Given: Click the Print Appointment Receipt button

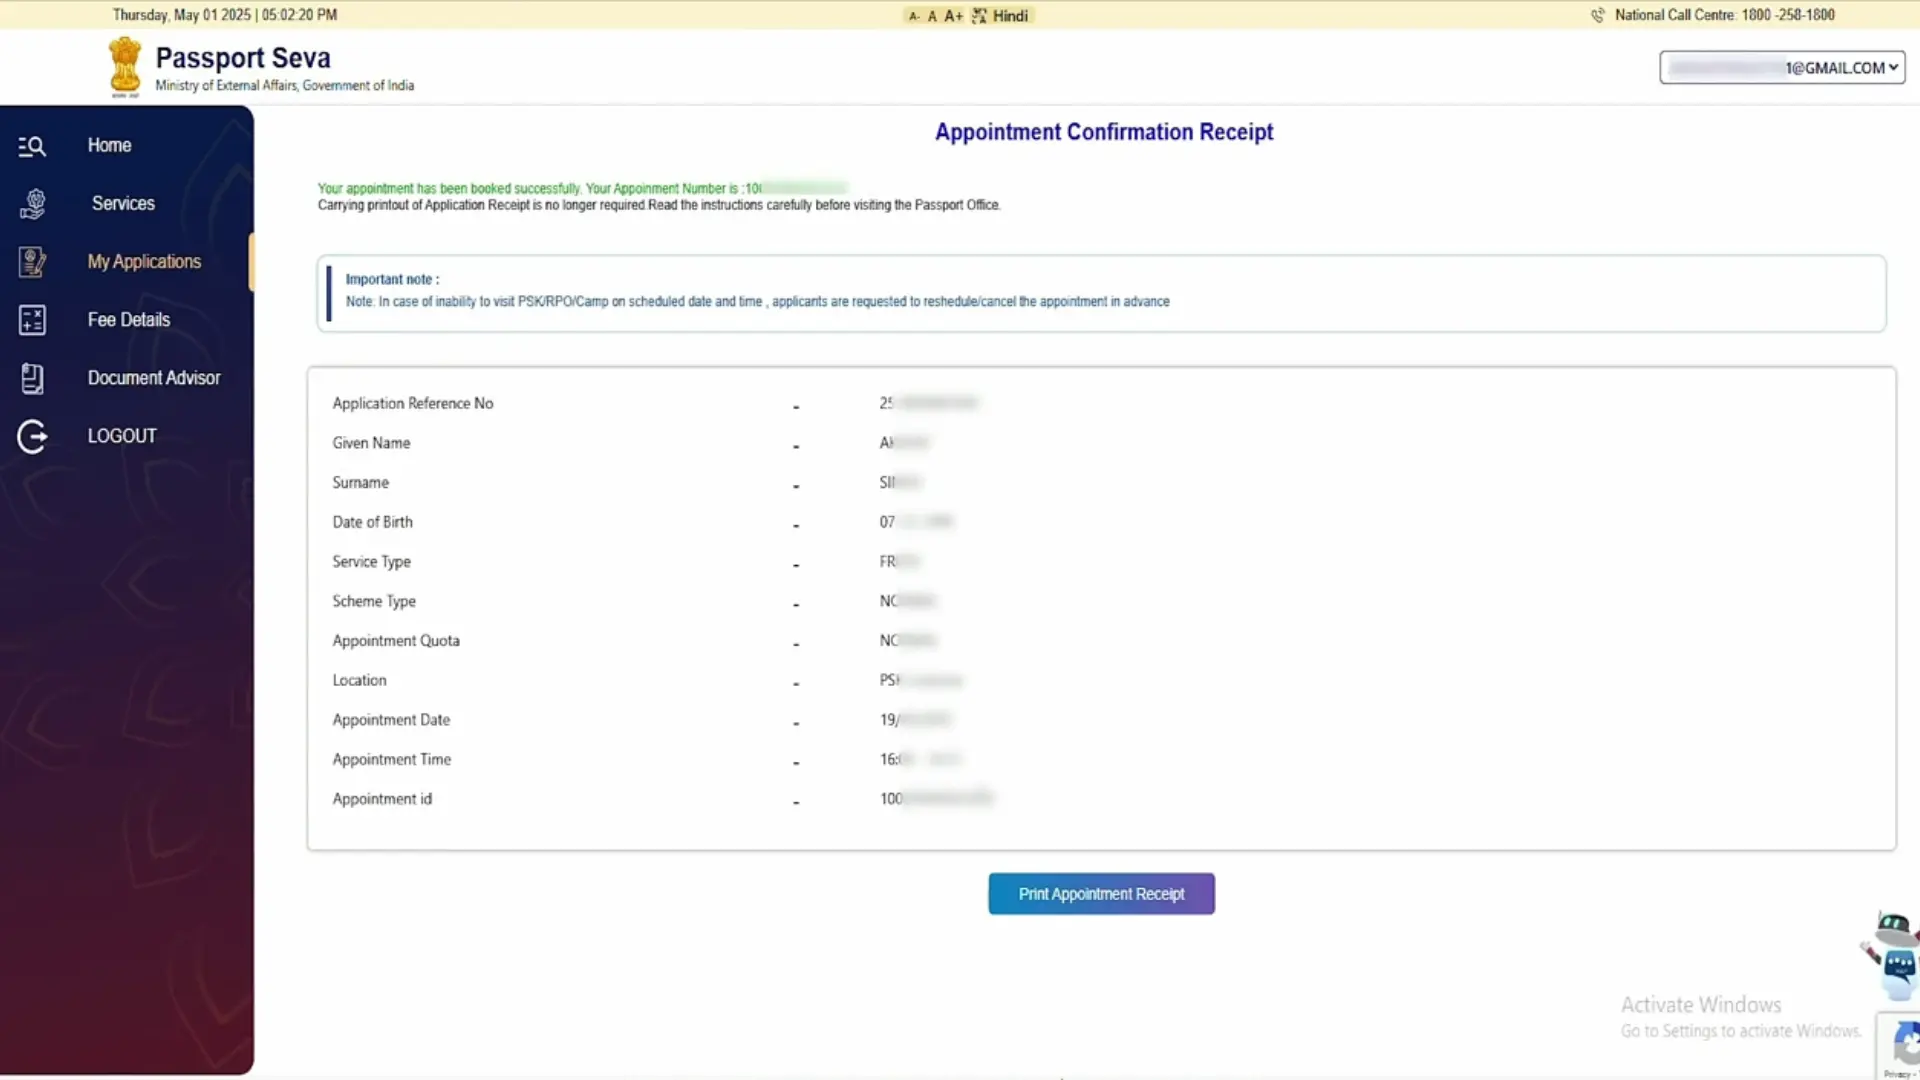Looking at the screenshot, I should (x=1101, y=894).
